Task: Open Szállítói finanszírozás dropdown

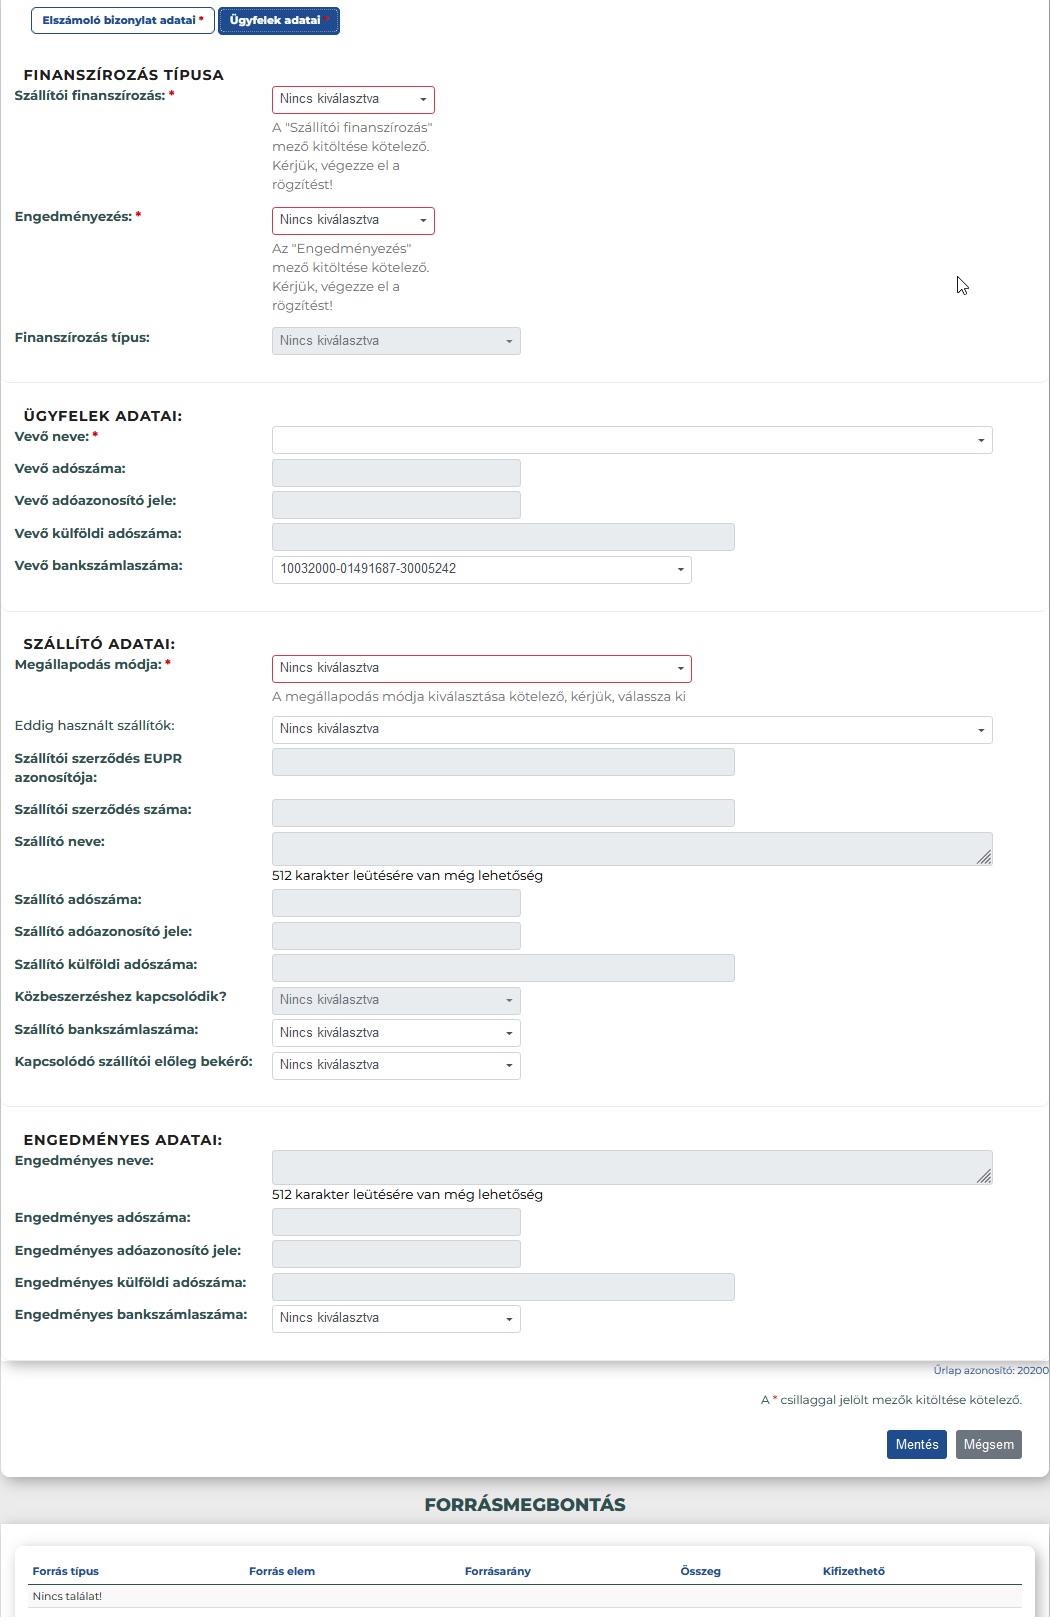Action: [353, 100]
